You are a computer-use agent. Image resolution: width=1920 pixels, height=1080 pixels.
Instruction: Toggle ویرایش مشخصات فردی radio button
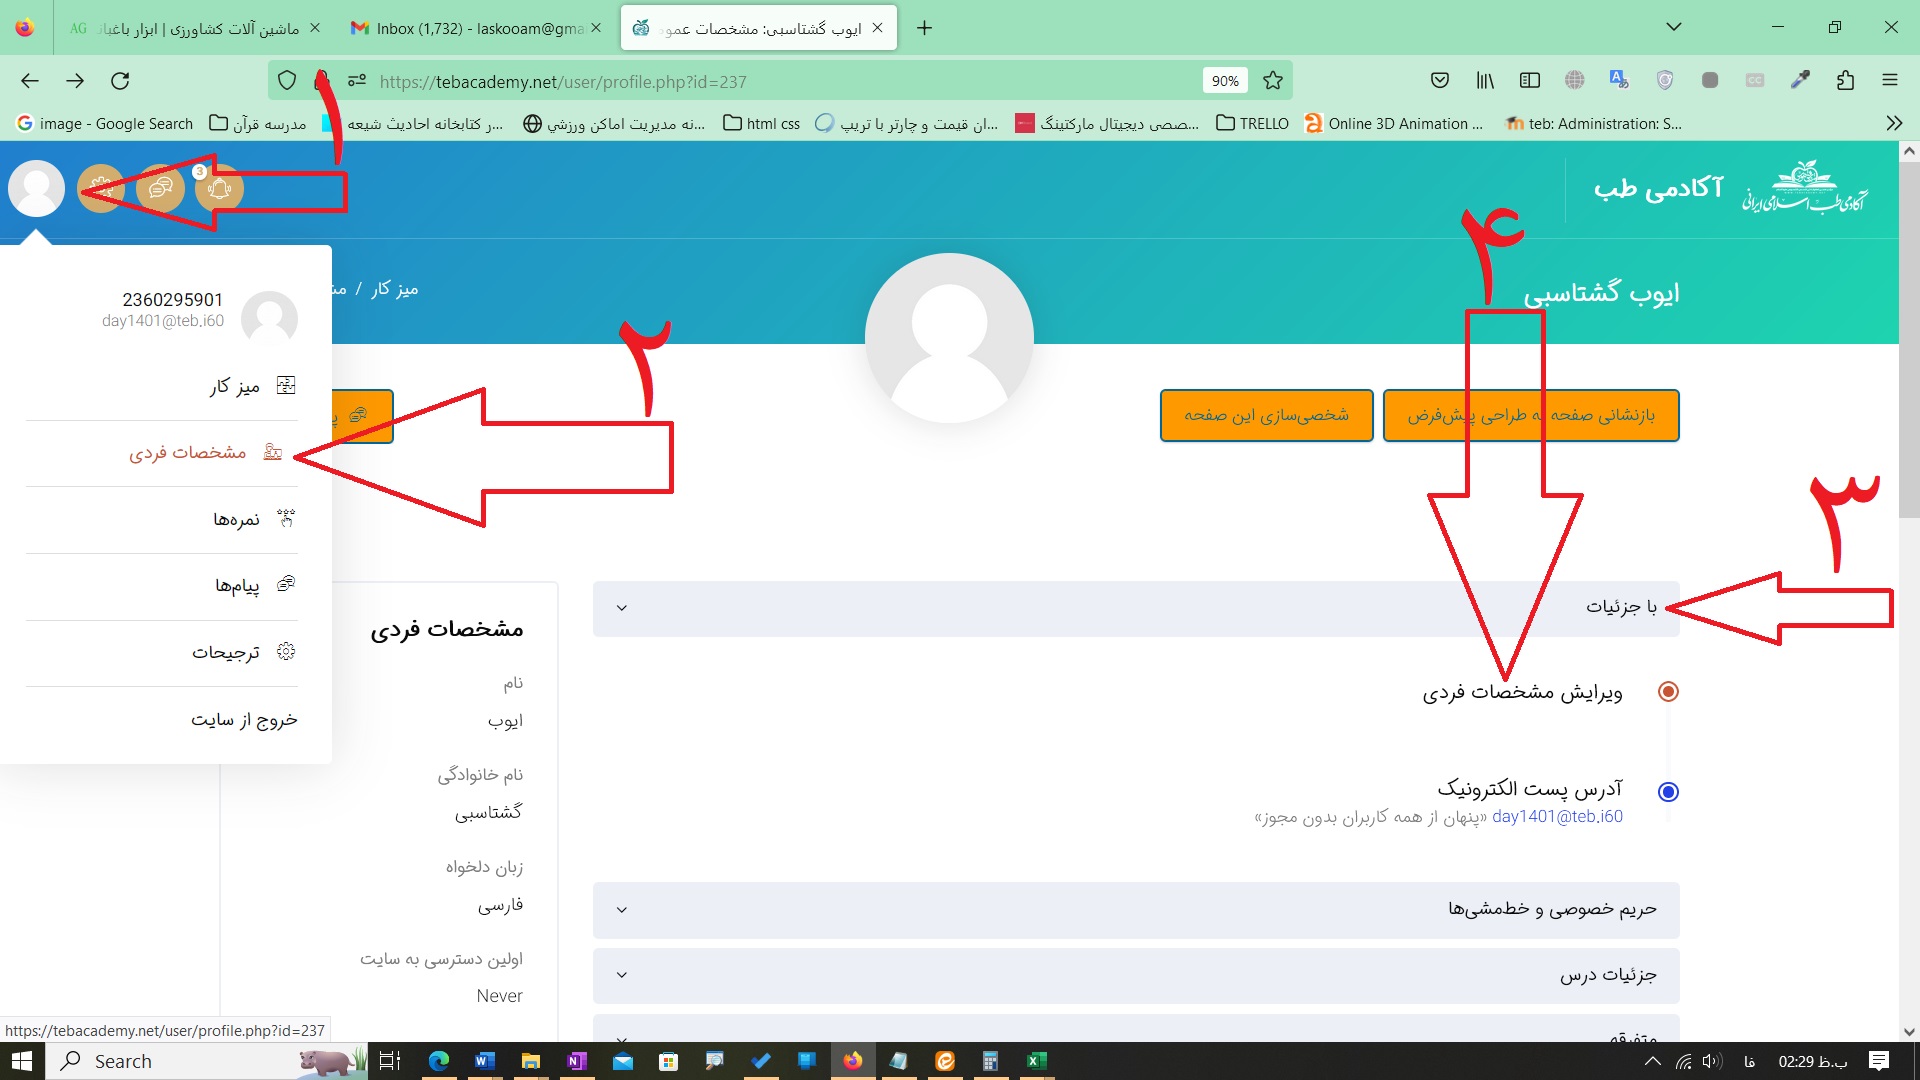(1667, 692)
